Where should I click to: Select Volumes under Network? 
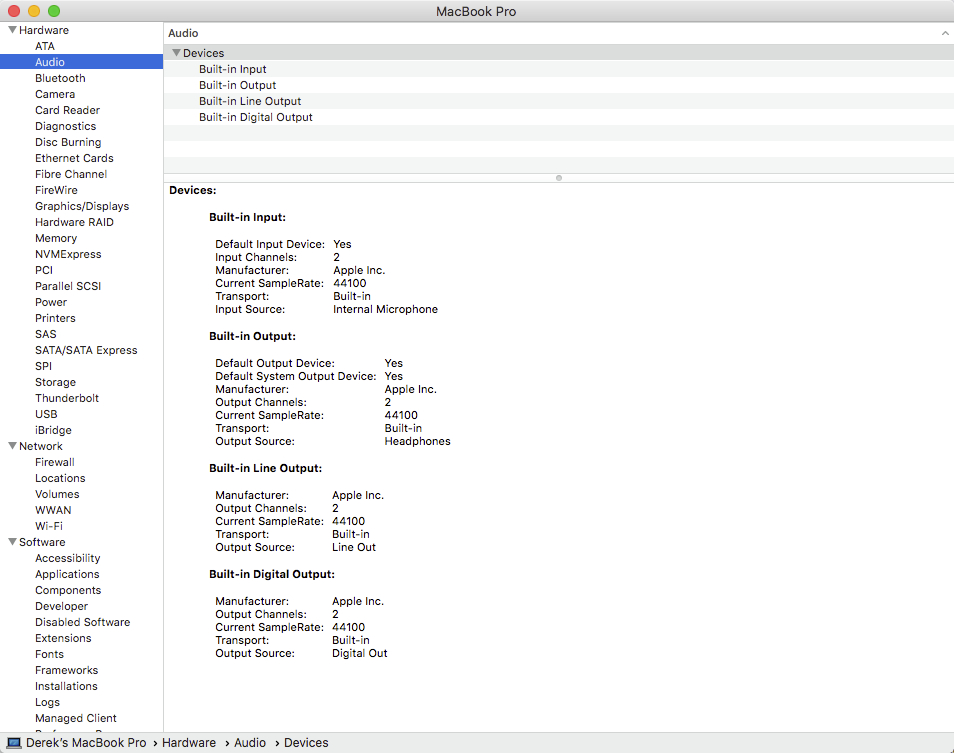coord(57,494)
